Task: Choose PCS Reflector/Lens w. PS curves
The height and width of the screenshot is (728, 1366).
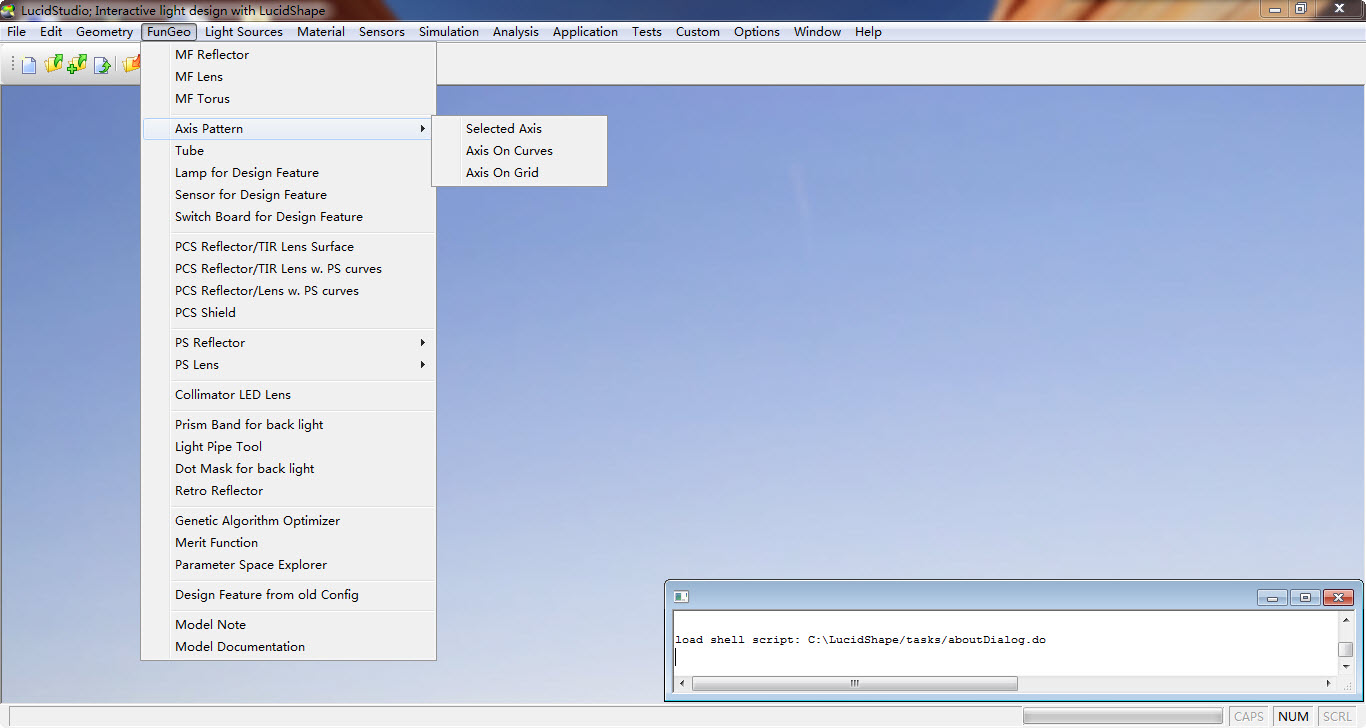Action: pyautogui.click(x=288, y=291)
